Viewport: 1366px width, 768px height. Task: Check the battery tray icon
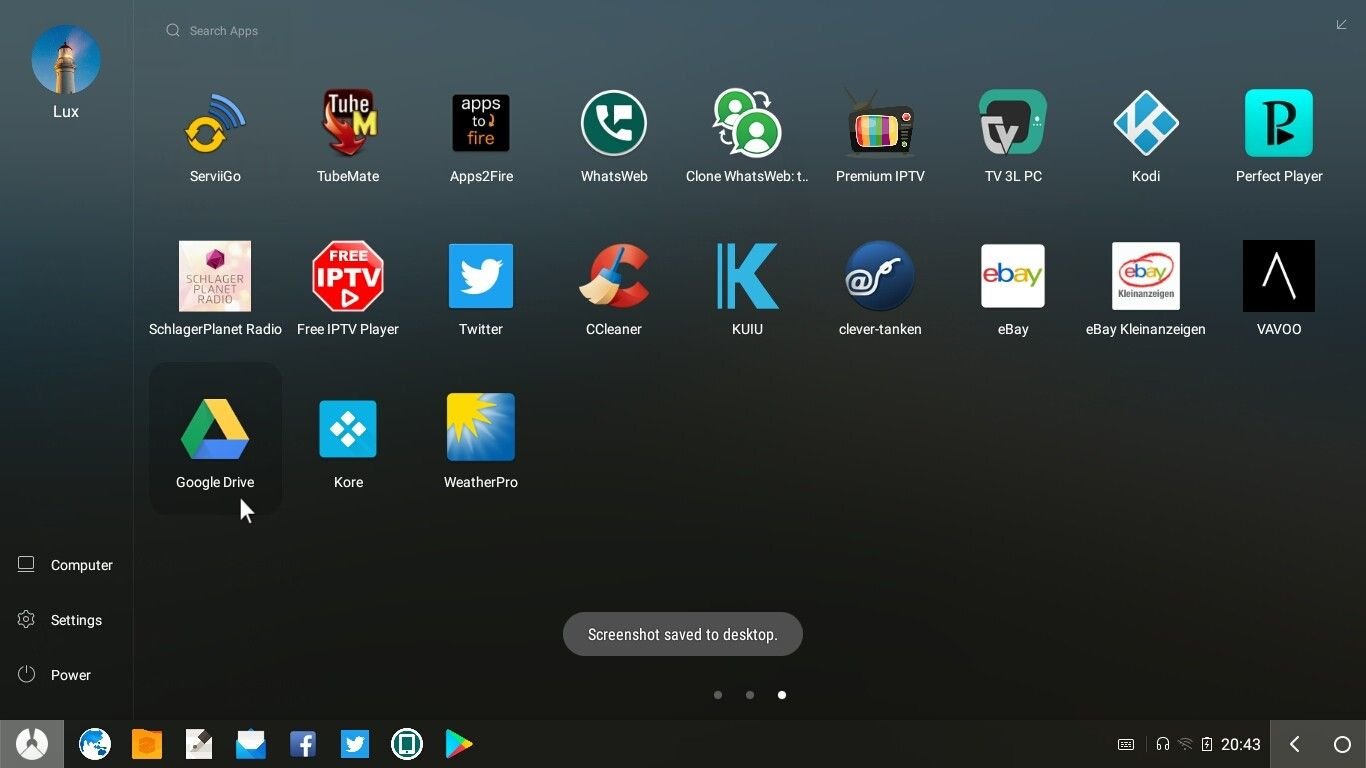(x=1207, y=744)
